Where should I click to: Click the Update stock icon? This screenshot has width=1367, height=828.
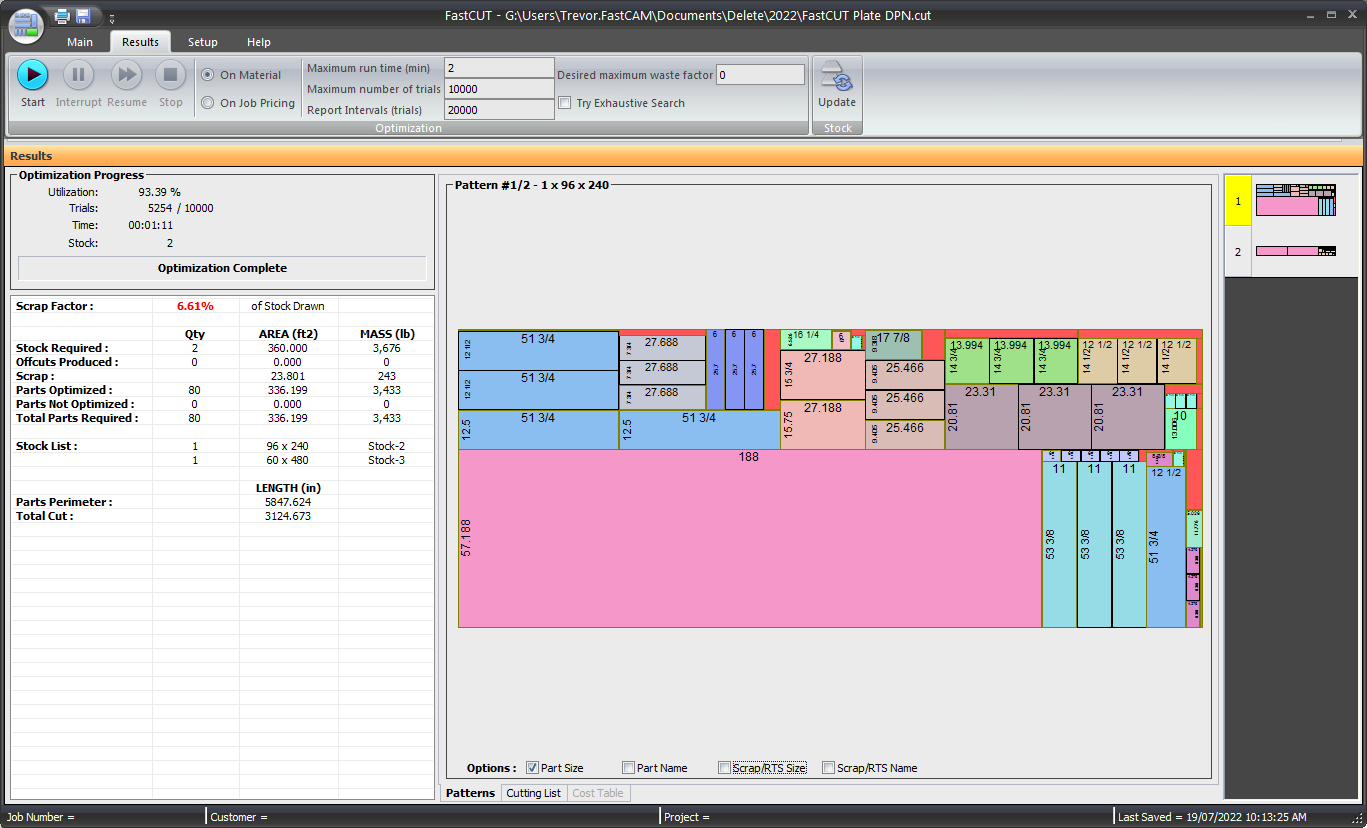pos(837,84)
